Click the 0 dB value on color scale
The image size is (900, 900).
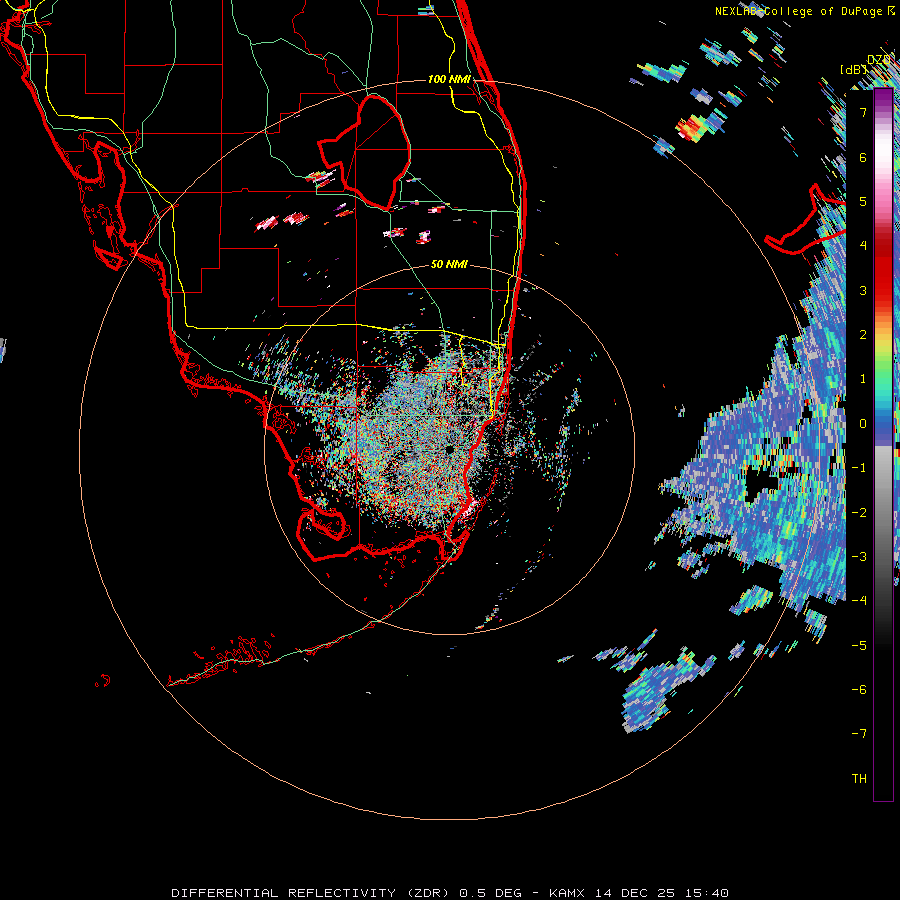863,424
